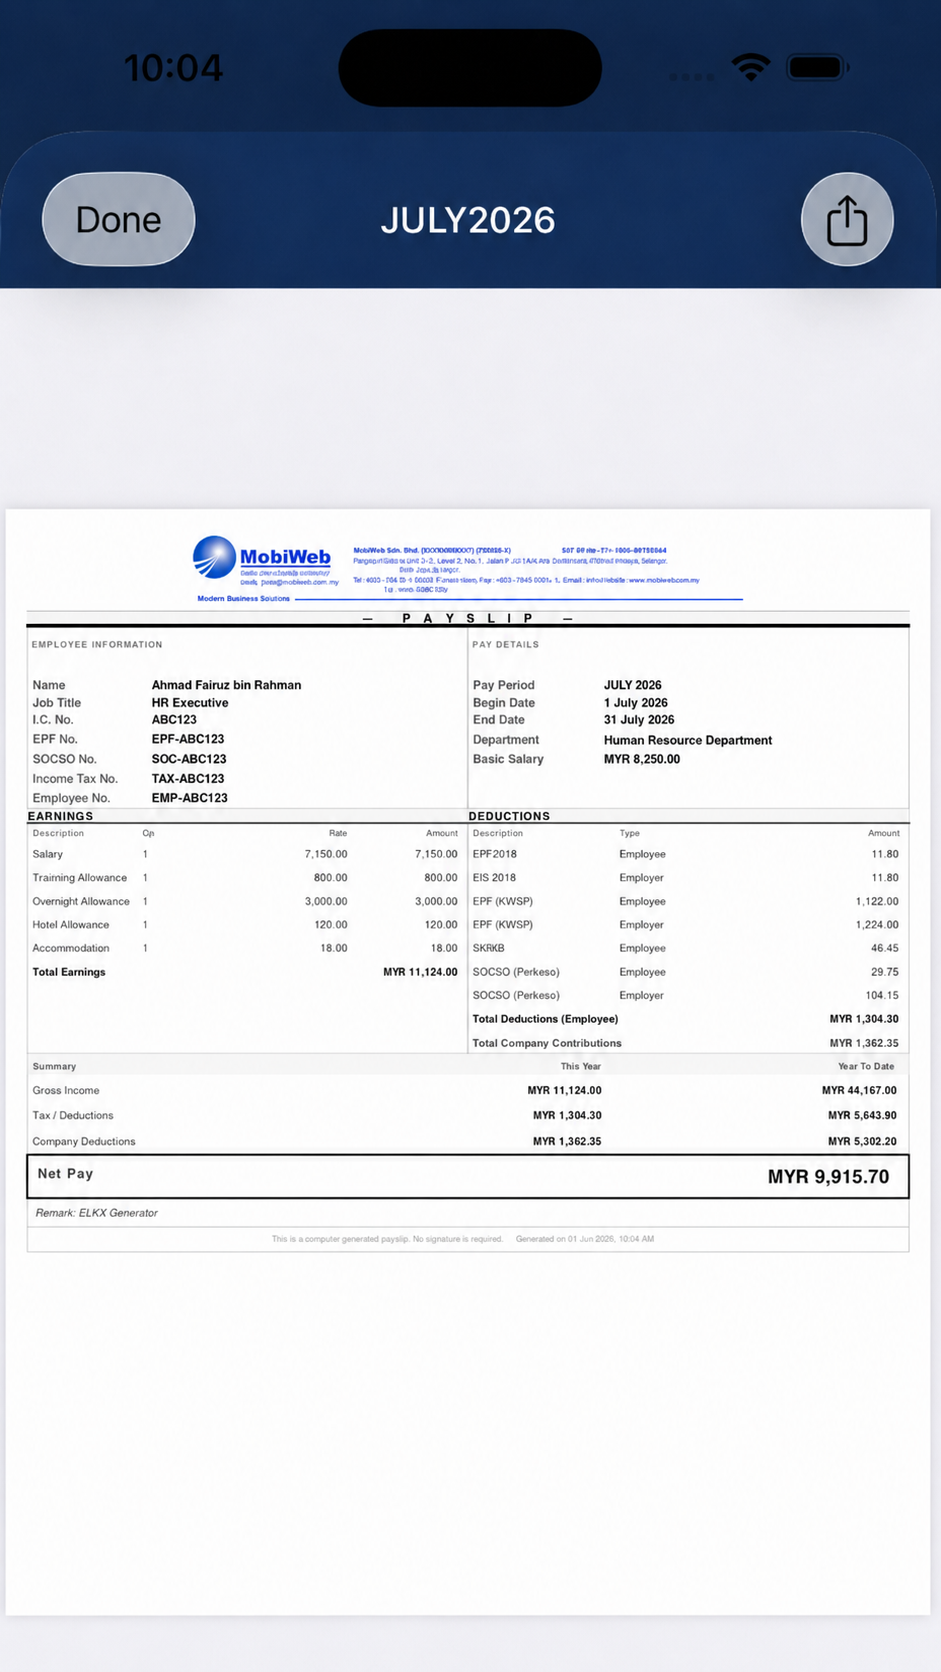Tap the 10:04 clock in status bar

click(x=173, y=68)
